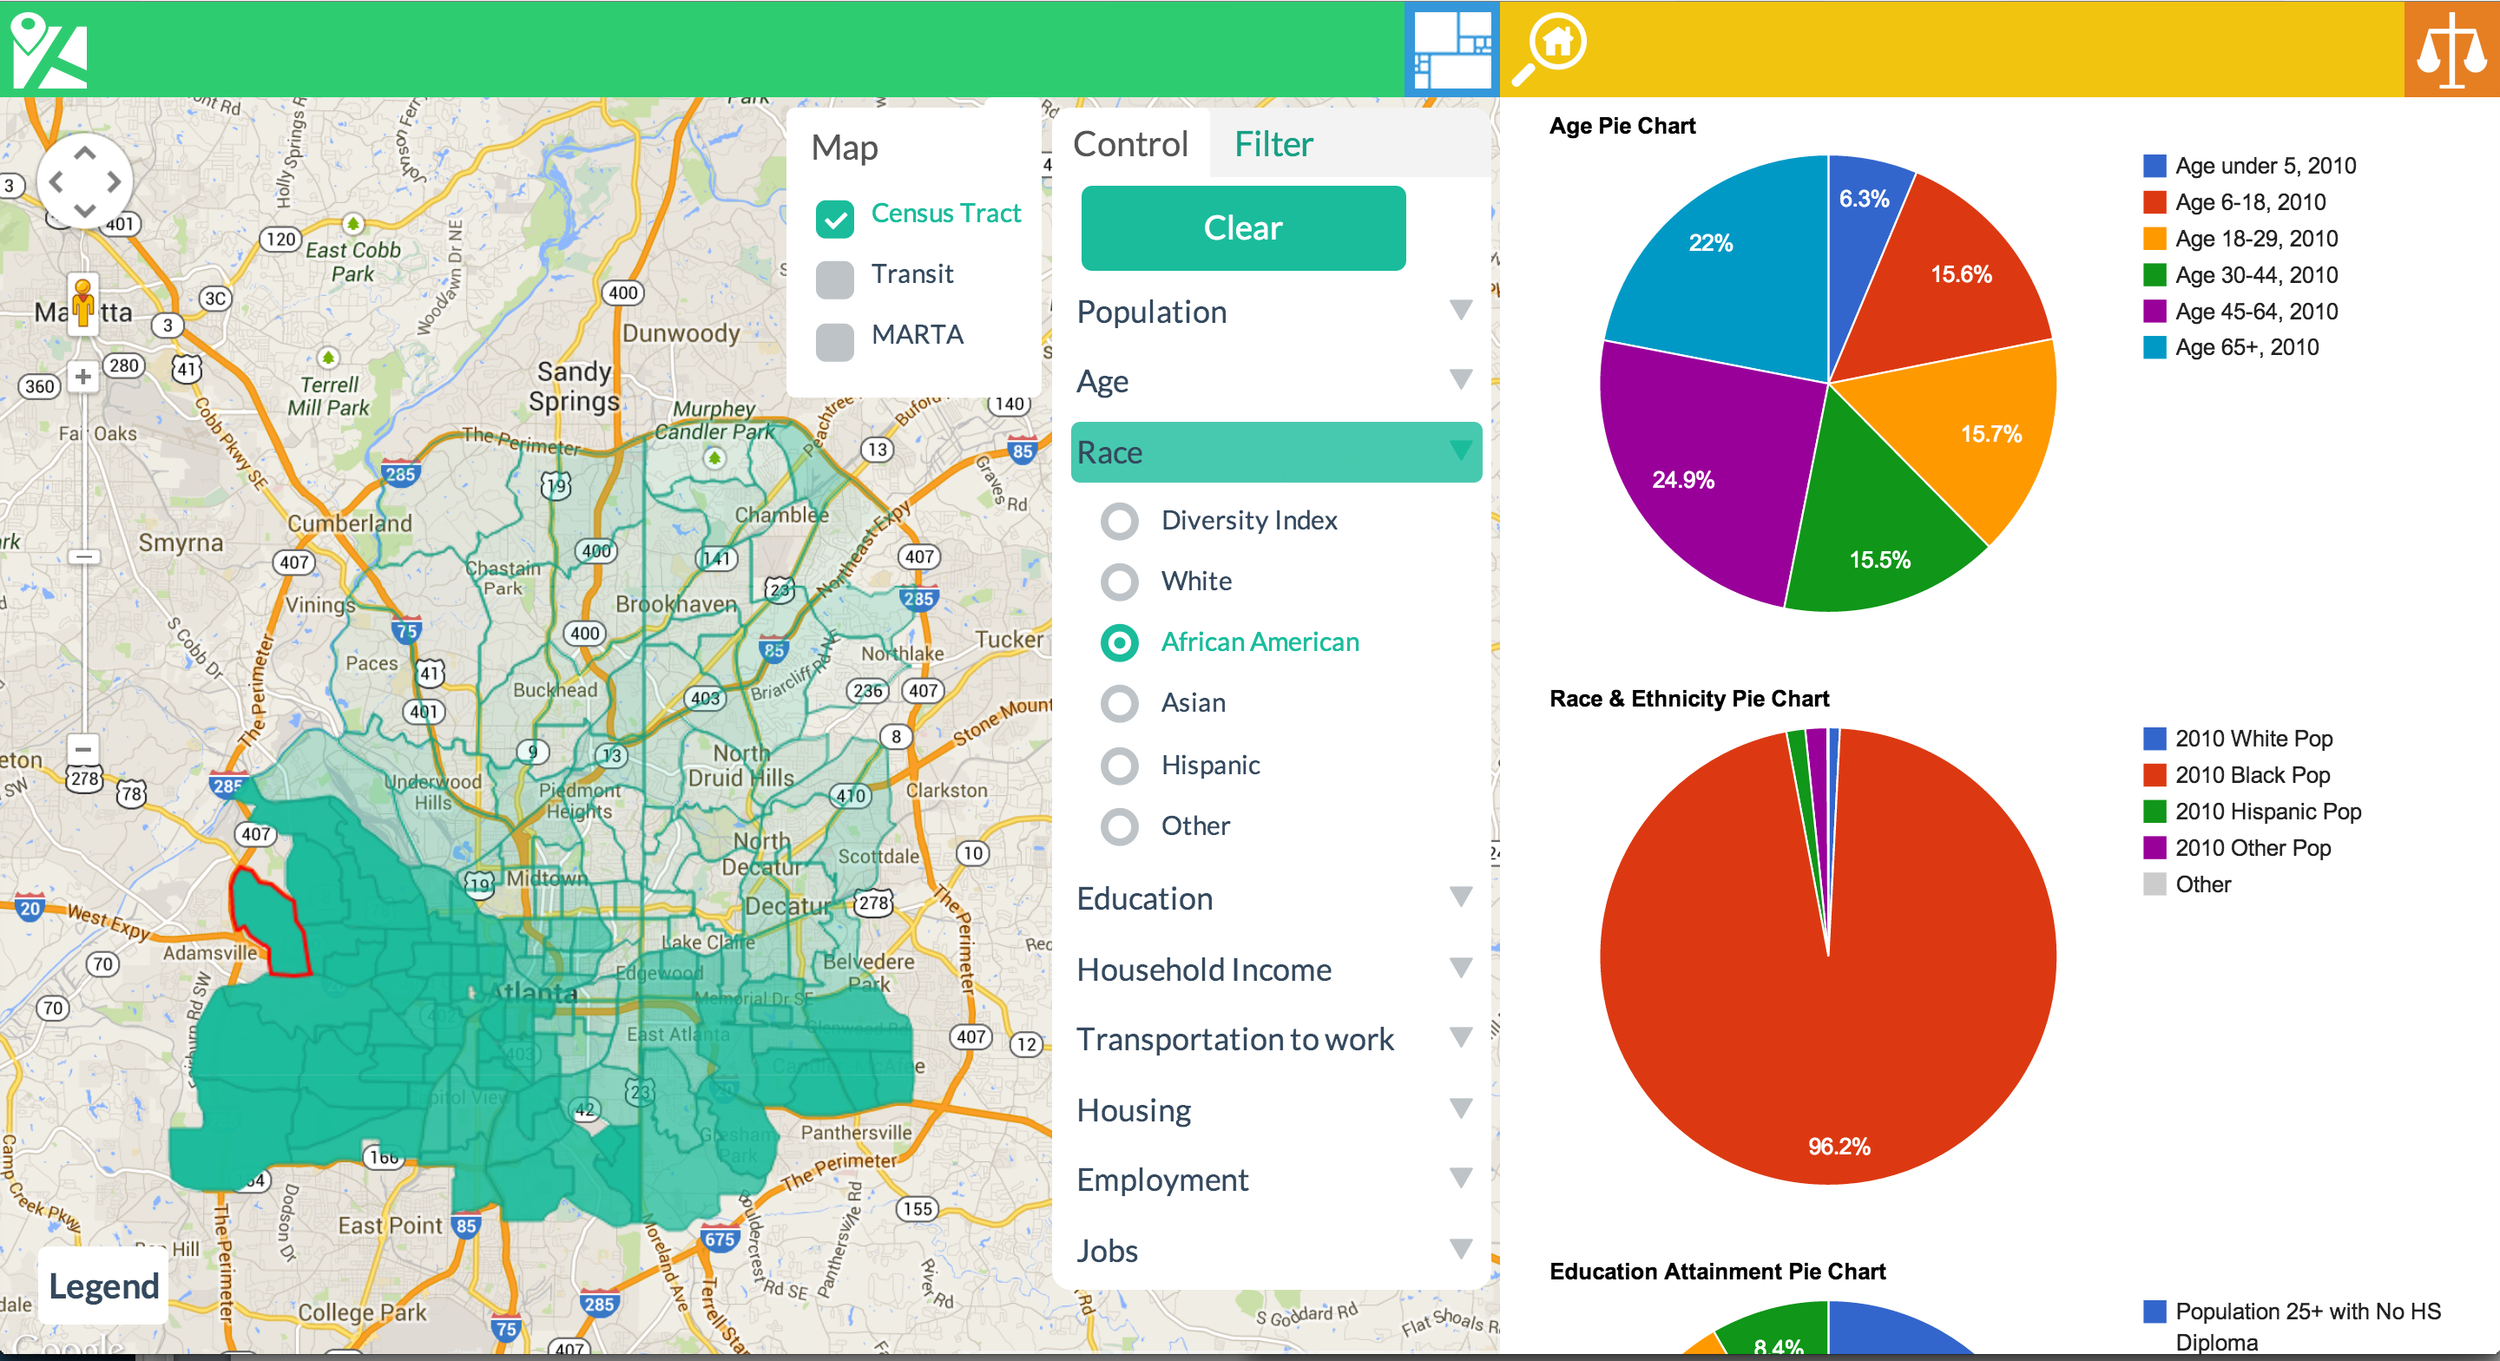Viewport: 2500px width, 1361px height.
Task: Expand the Age filter section
Action: coord(1276,381)
